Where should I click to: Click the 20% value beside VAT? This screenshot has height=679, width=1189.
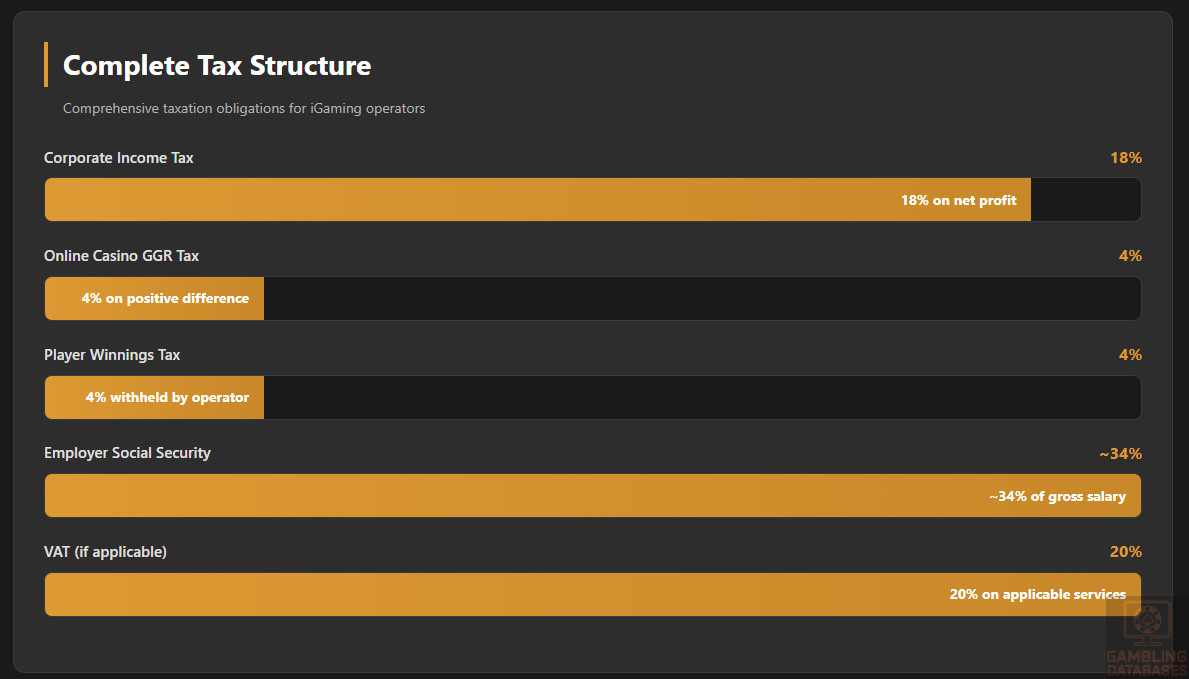coord(1125,552)
